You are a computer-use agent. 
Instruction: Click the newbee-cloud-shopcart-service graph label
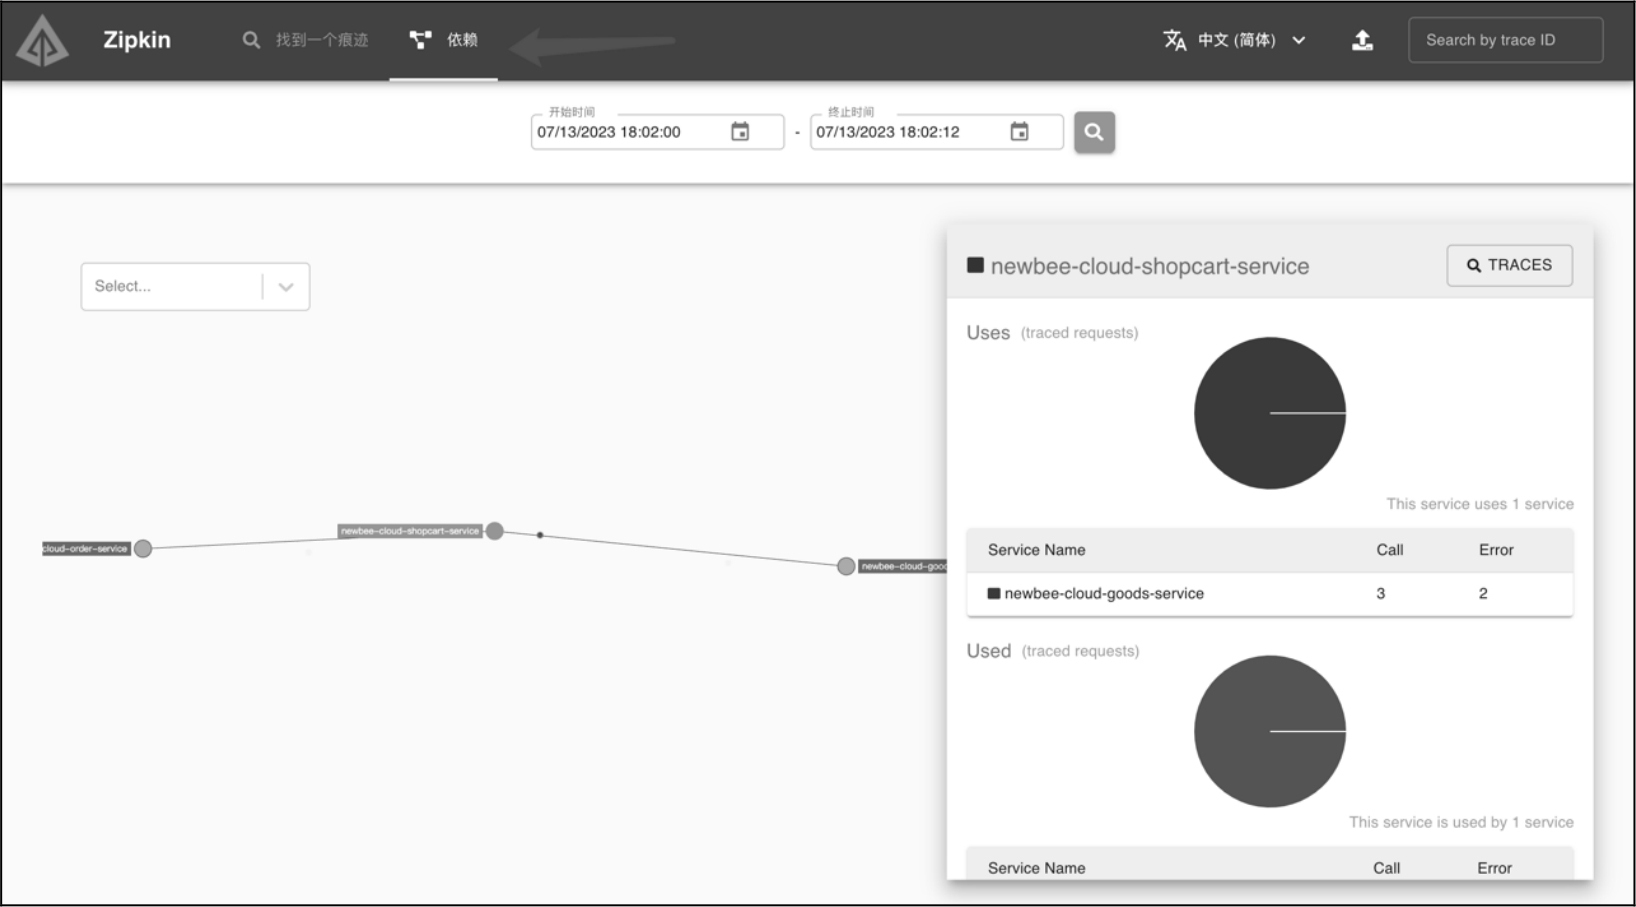click(x=410, y=531)
